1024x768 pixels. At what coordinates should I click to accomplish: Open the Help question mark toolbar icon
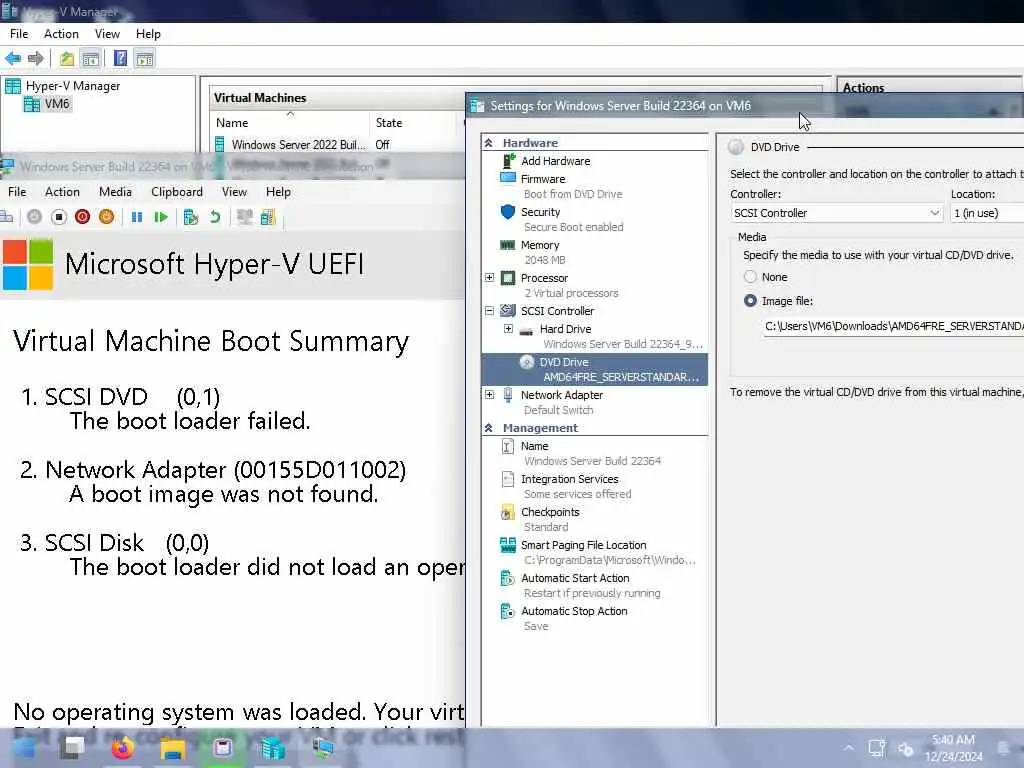tap(120, 59)
